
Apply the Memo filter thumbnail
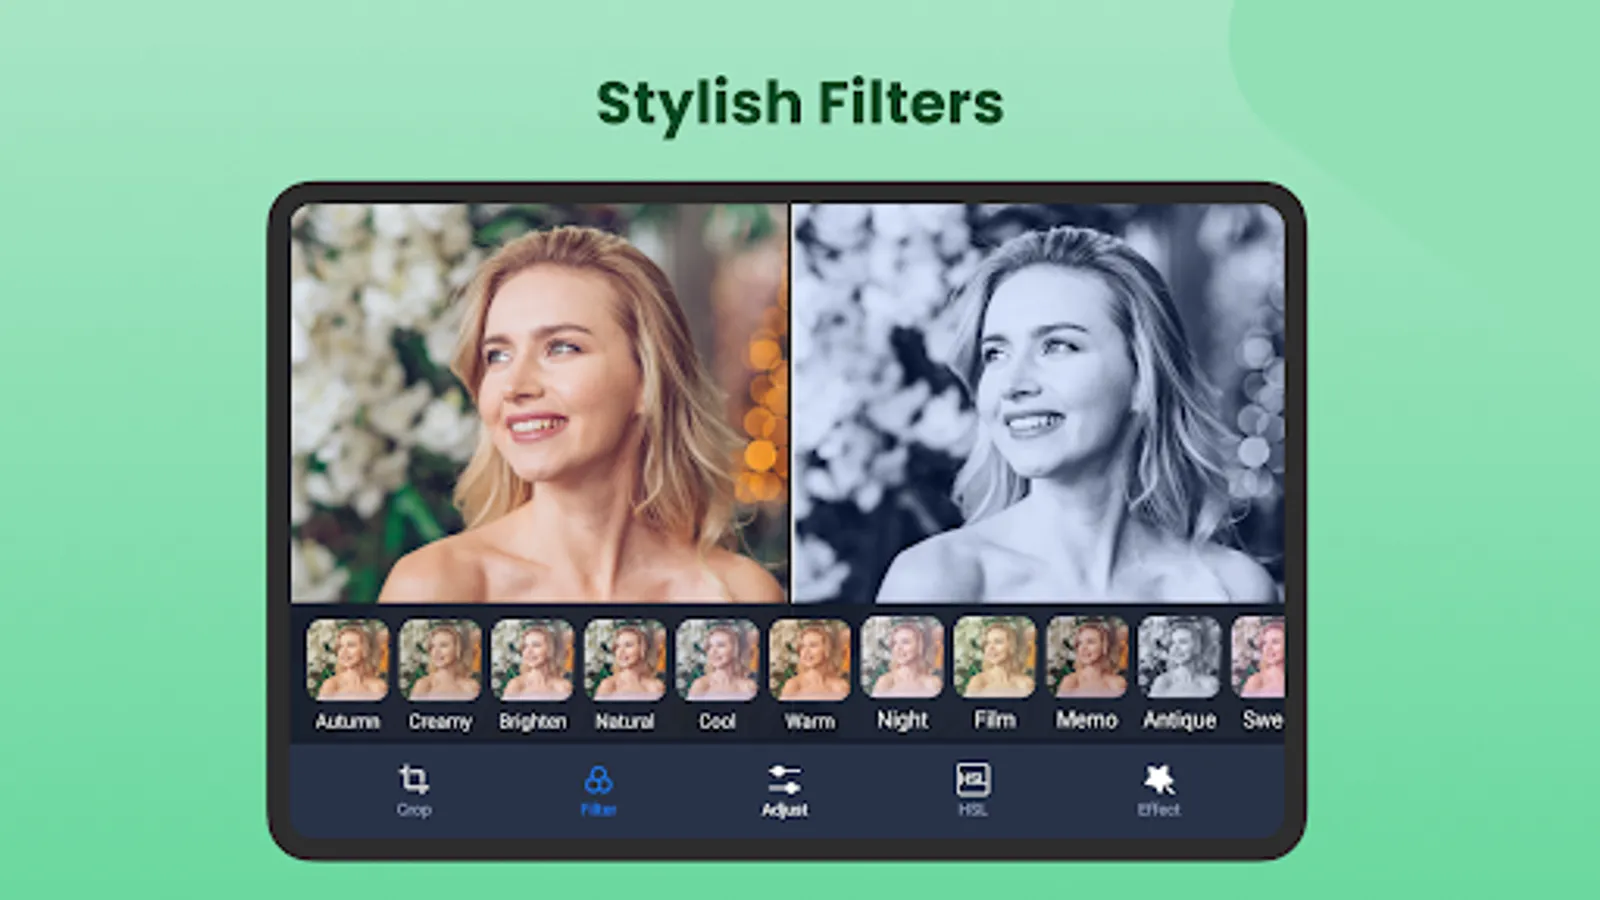pos(1087,657)
